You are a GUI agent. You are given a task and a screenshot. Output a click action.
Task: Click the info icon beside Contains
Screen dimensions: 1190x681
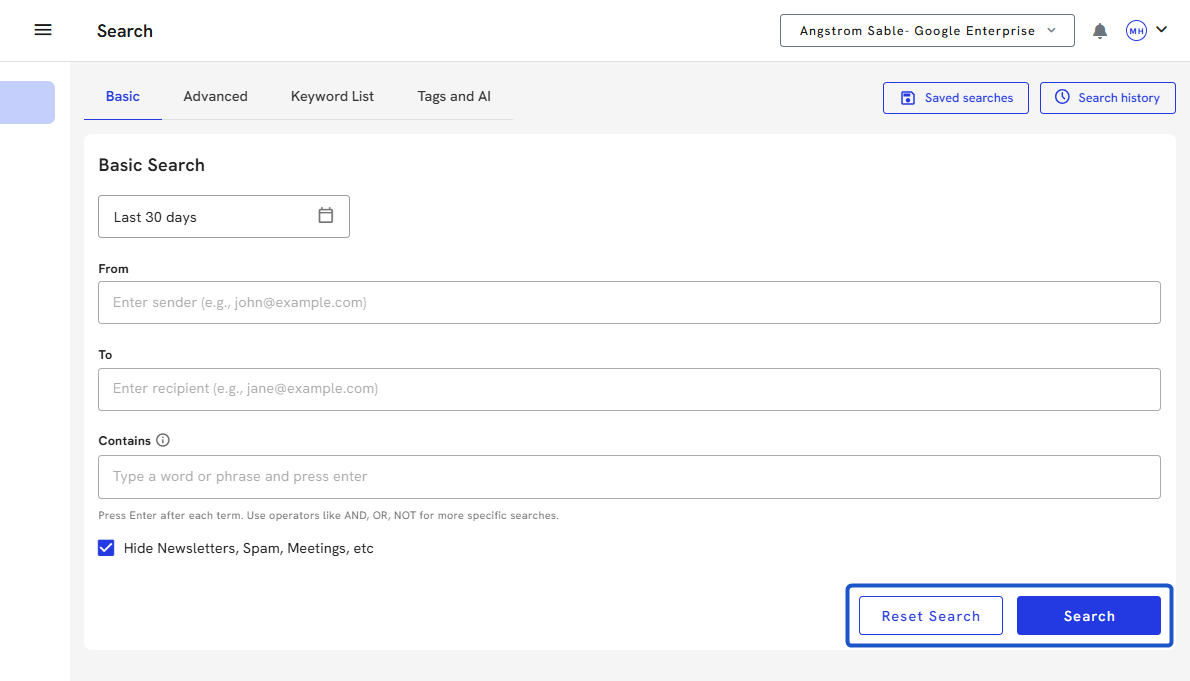click(x=163, y=440)
